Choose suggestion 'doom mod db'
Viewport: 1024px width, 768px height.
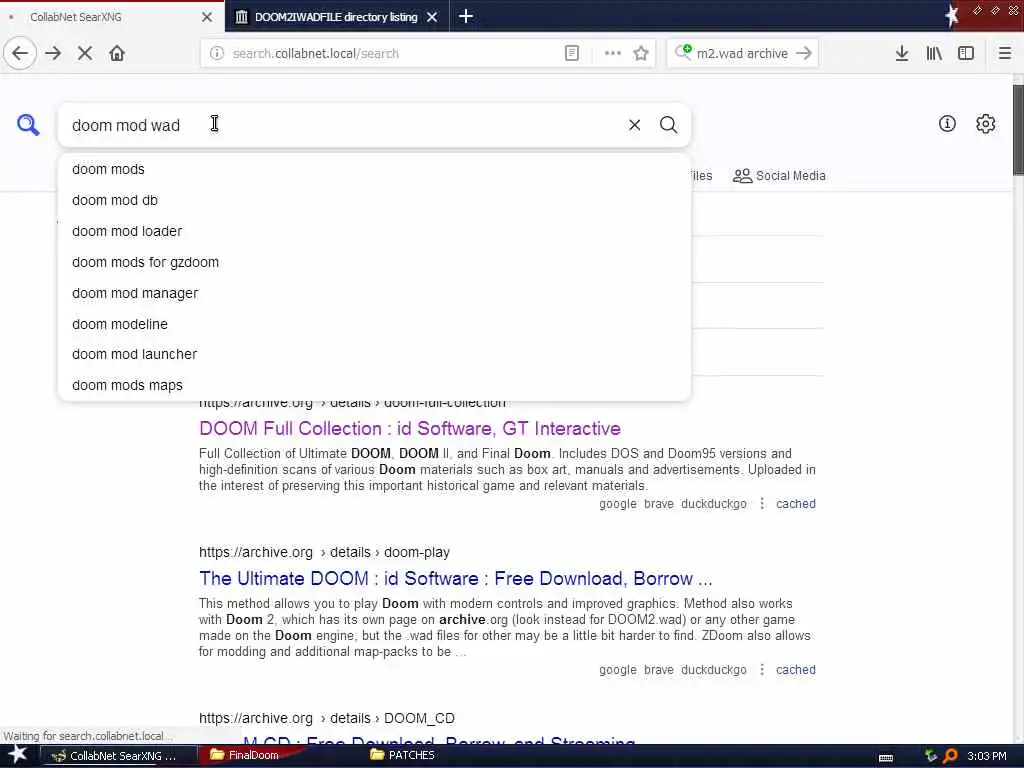(x=374, y=200)
